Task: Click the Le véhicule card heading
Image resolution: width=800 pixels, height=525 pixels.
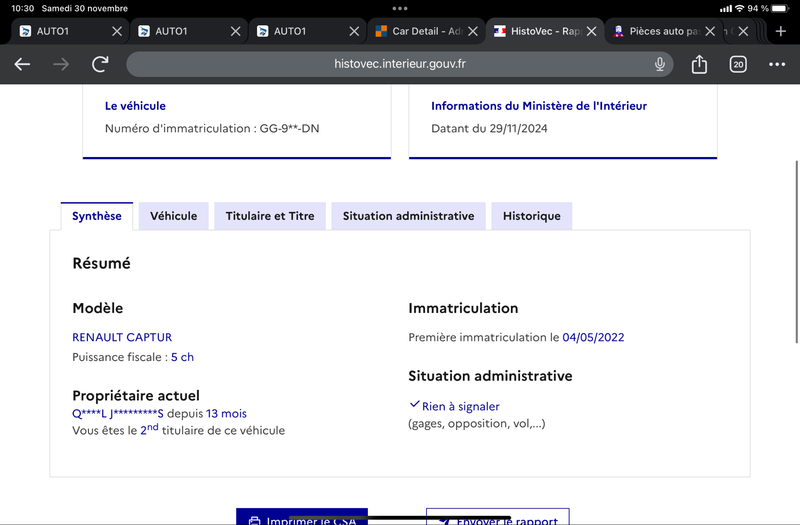Action: 135,106
